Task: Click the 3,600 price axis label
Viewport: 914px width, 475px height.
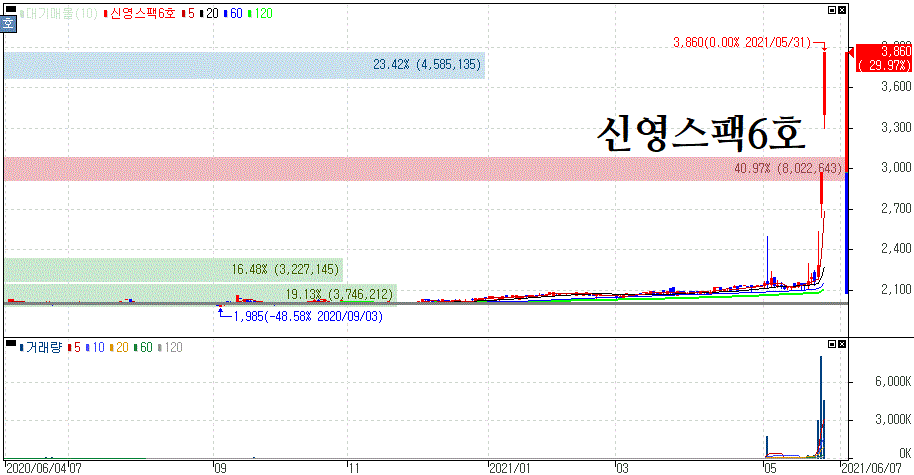Action: [896, 87]
